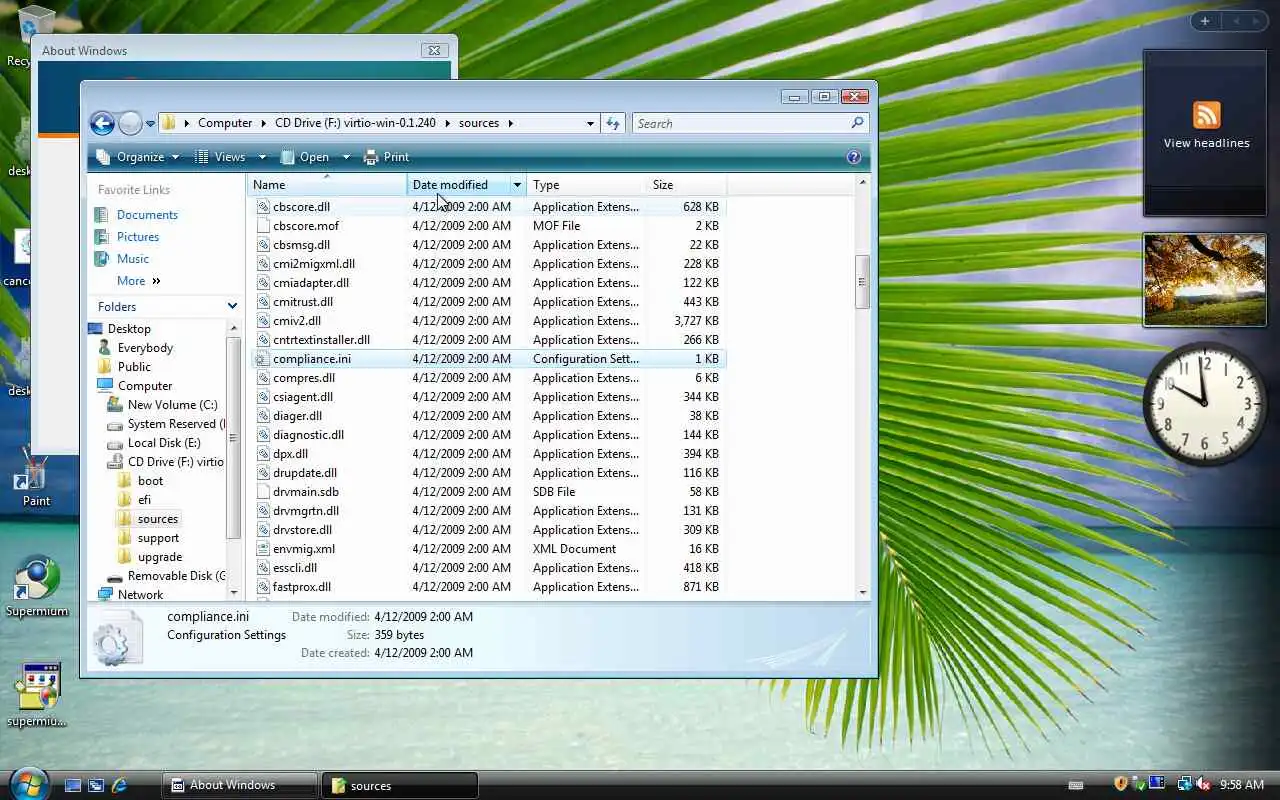
Task: Select Public folder in tree
Action: tap(134, 367)
